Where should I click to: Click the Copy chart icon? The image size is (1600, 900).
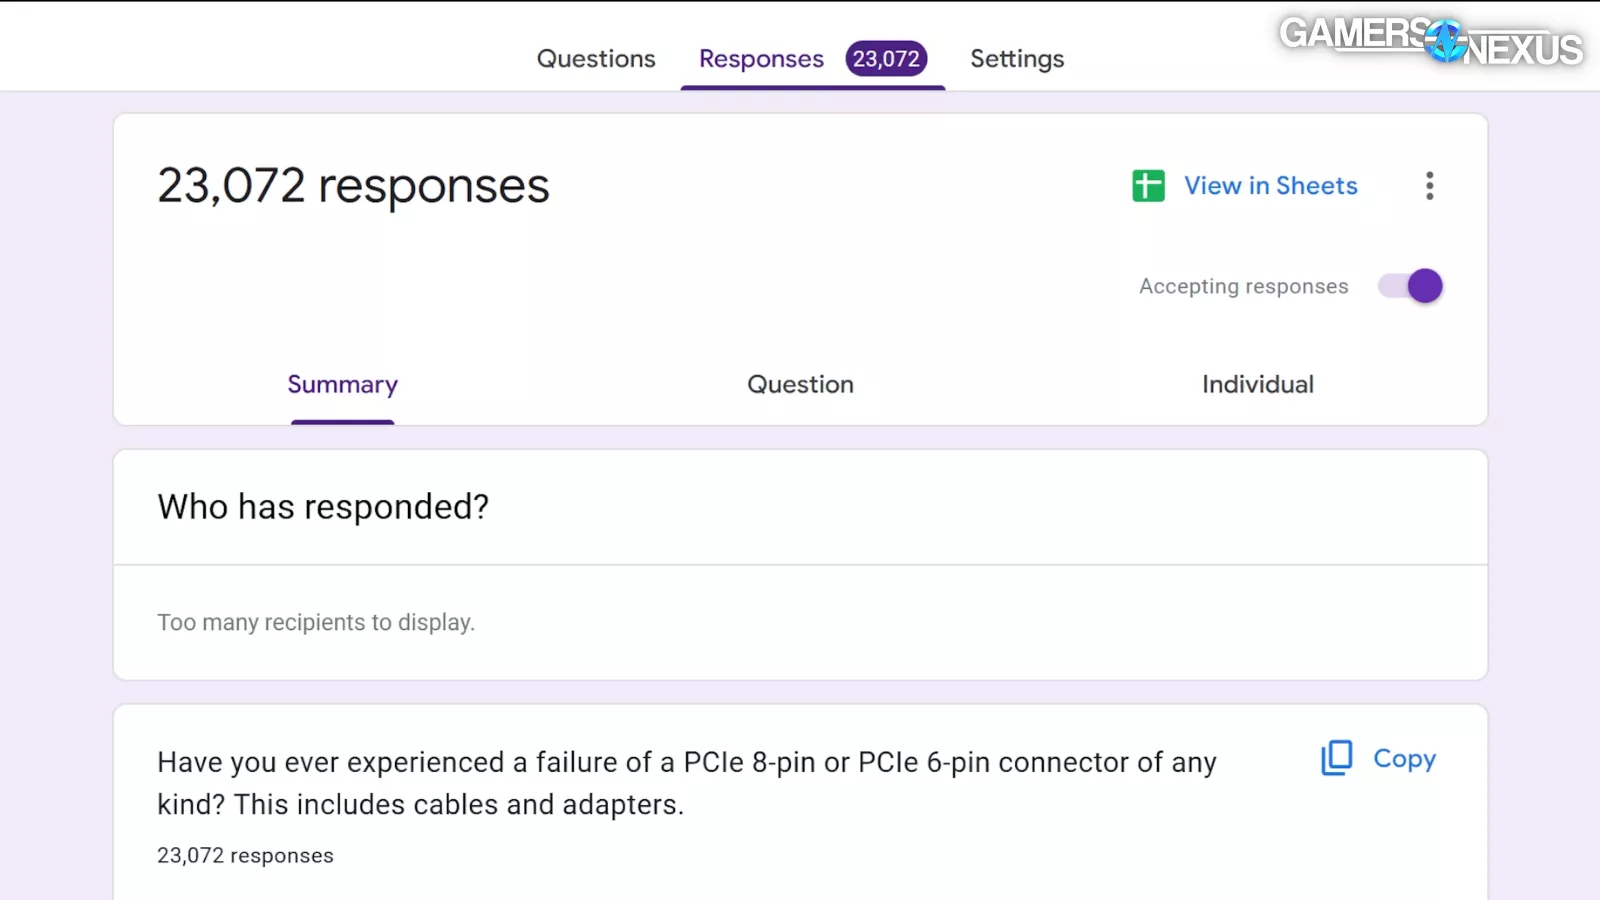[1337, 758]
